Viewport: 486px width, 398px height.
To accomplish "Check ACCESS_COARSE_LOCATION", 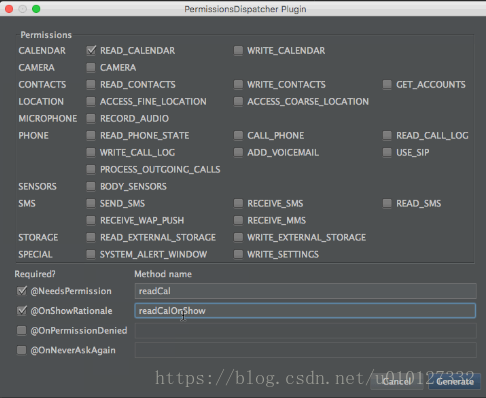I will 238,101.
